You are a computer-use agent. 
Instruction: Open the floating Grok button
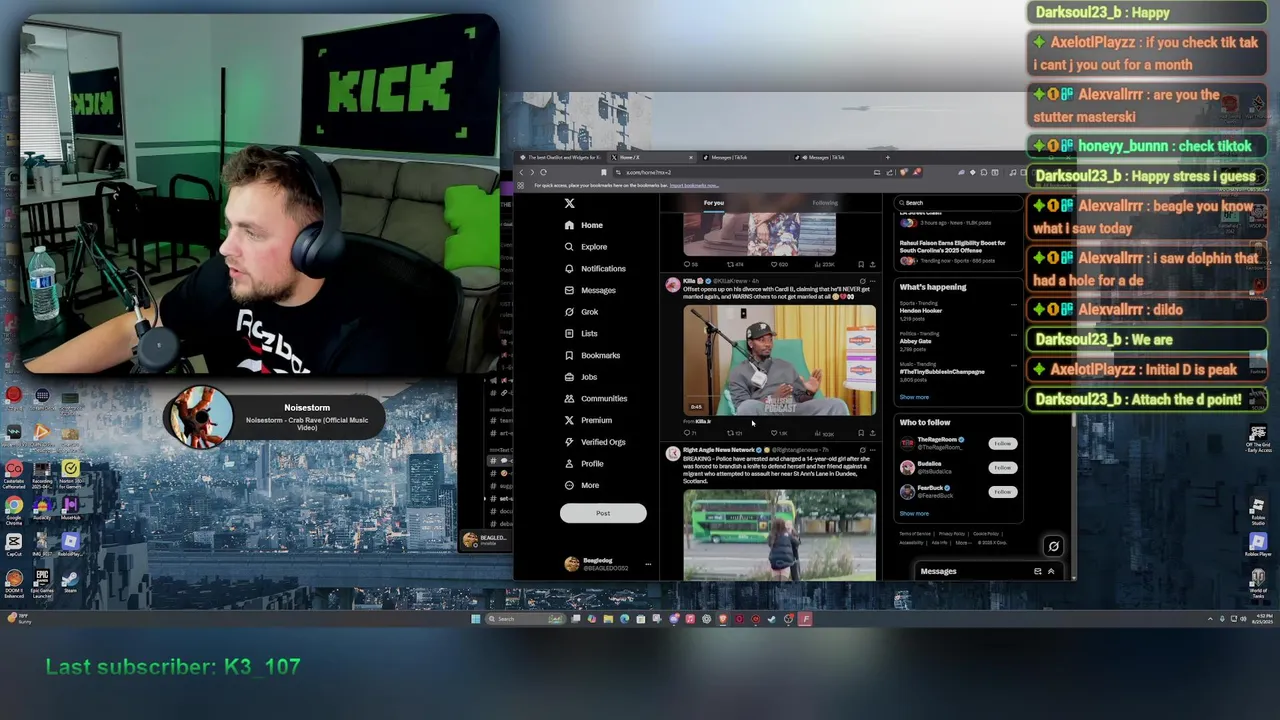pos(1053,546)
